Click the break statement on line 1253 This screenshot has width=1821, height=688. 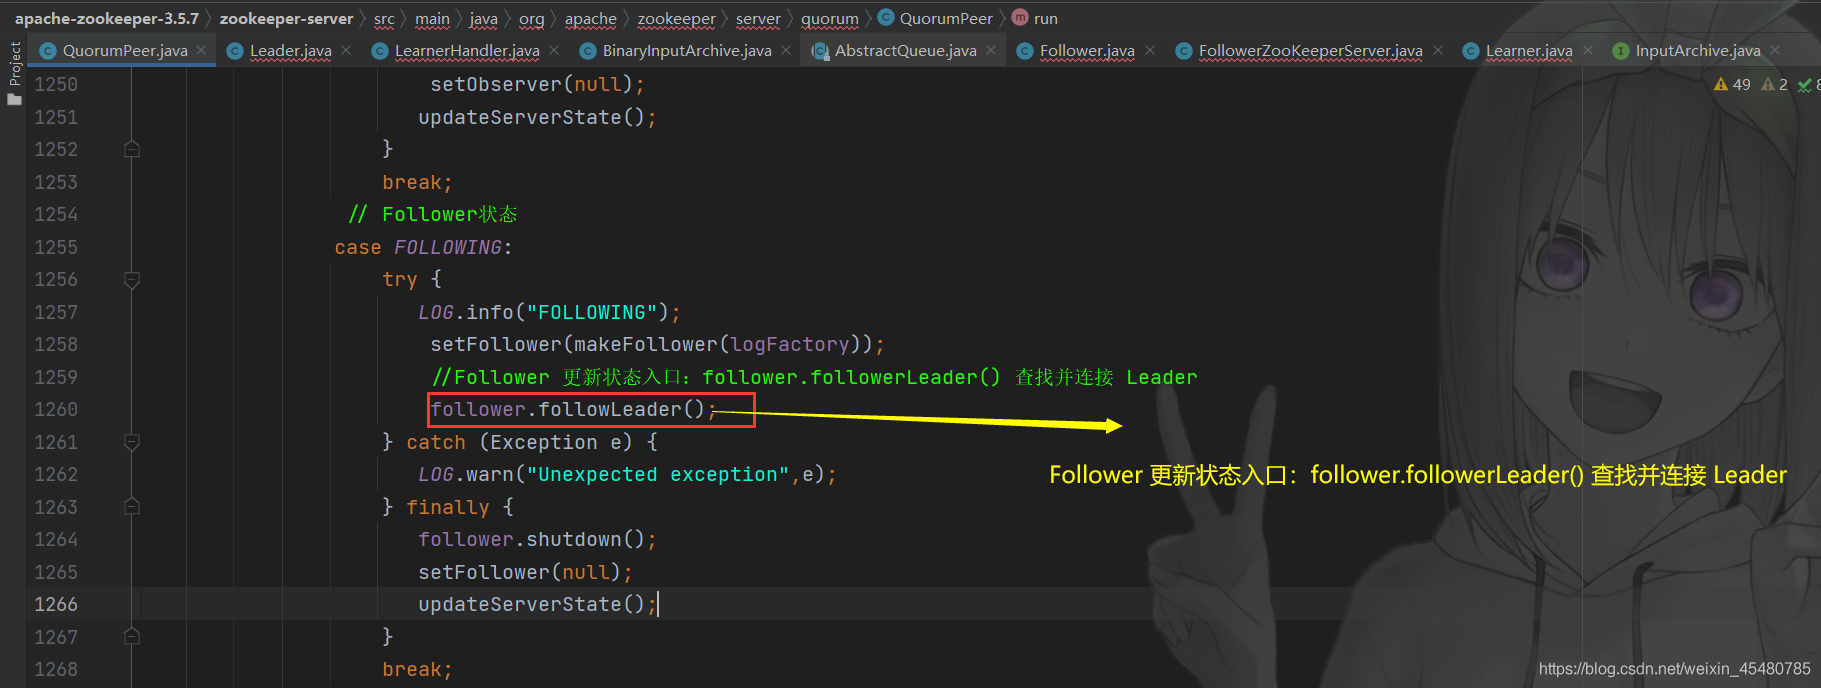click(417, 182)
